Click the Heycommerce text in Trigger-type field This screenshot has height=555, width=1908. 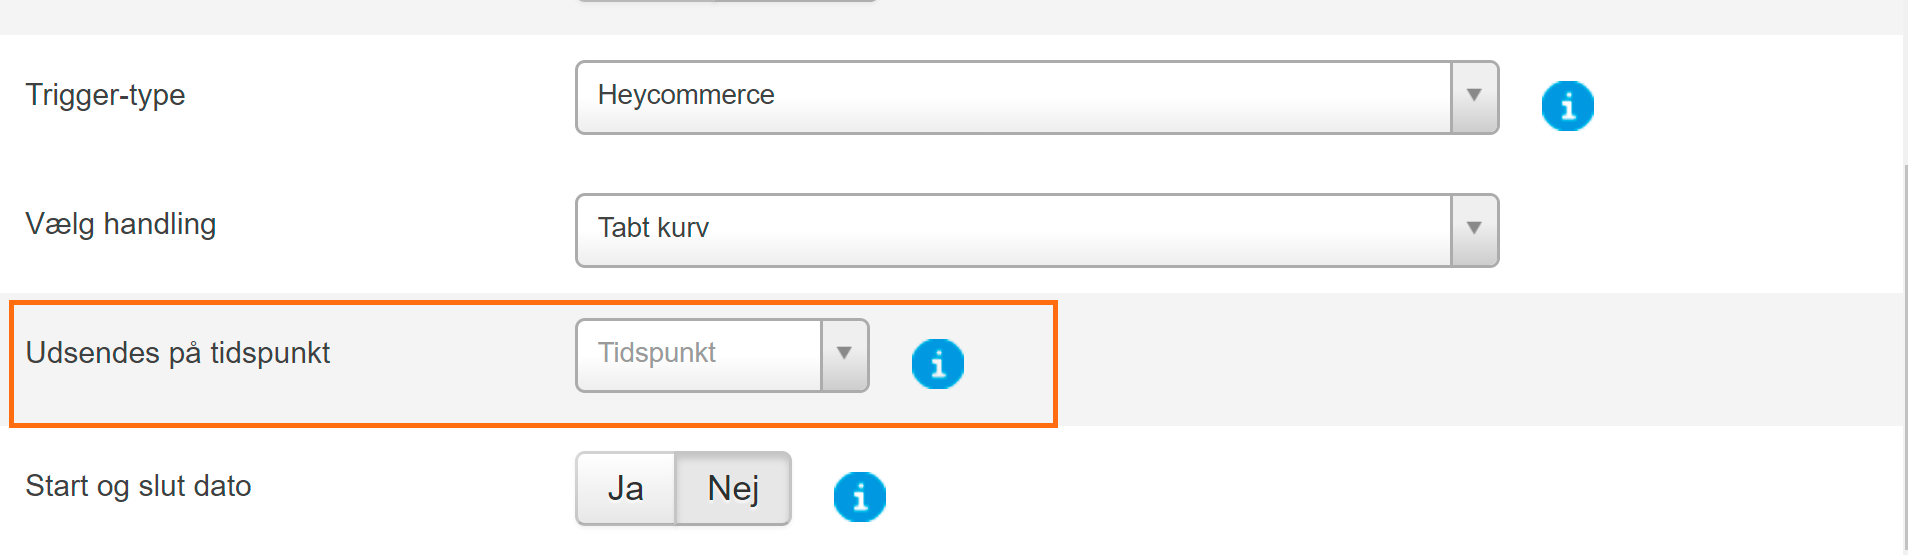(686, 95)
